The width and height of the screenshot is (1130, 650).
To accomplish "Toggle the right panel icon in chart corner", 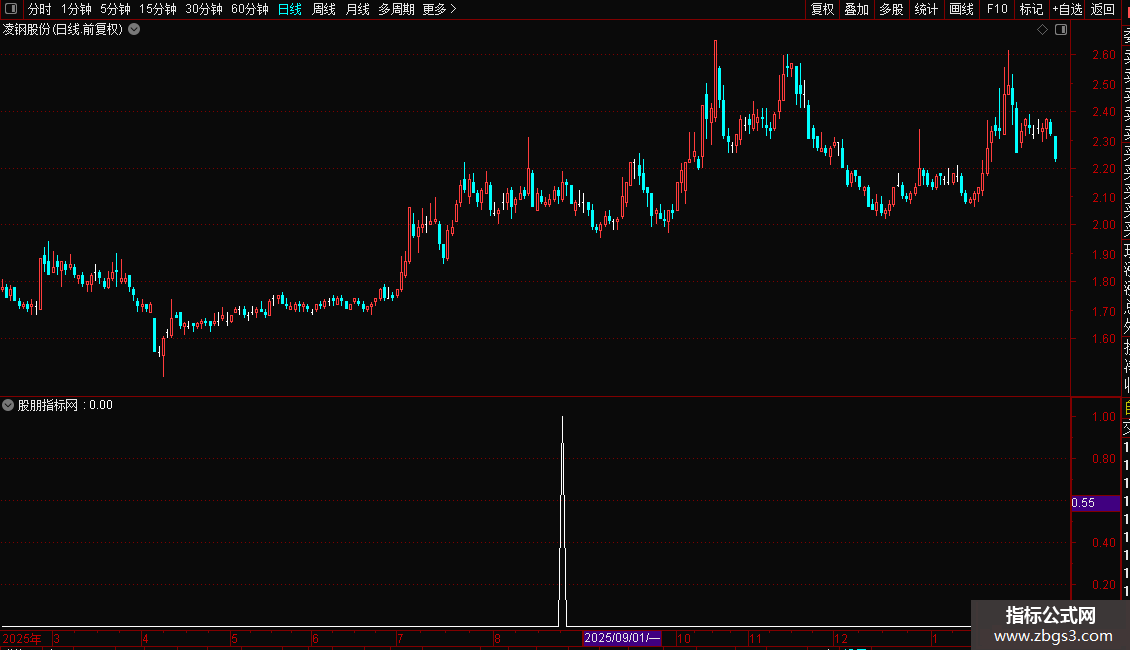I will pyautogui.click(x=1061, y=30).
